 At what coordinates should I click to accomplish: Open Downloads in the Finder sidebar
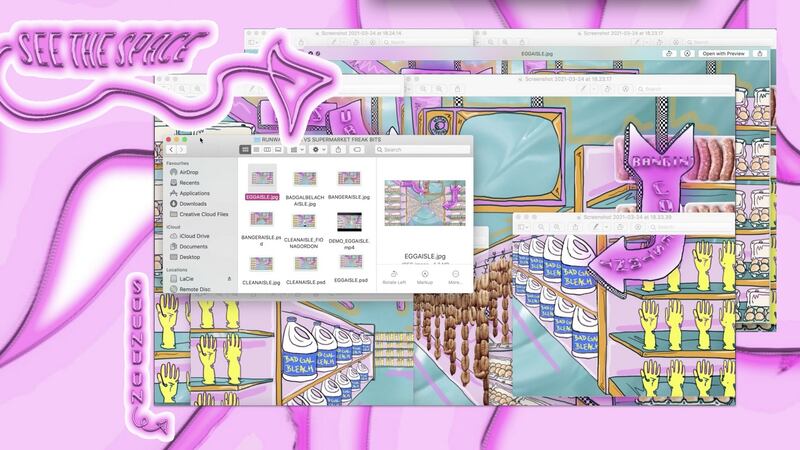click(x=193, y=203)
